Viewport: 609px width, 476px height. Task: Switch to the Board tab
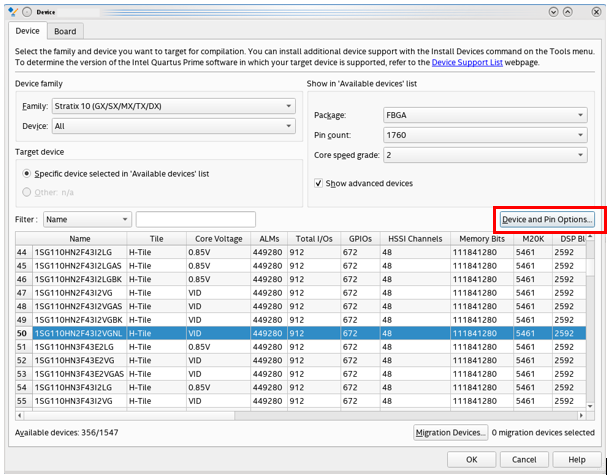[x=66, y=32]
